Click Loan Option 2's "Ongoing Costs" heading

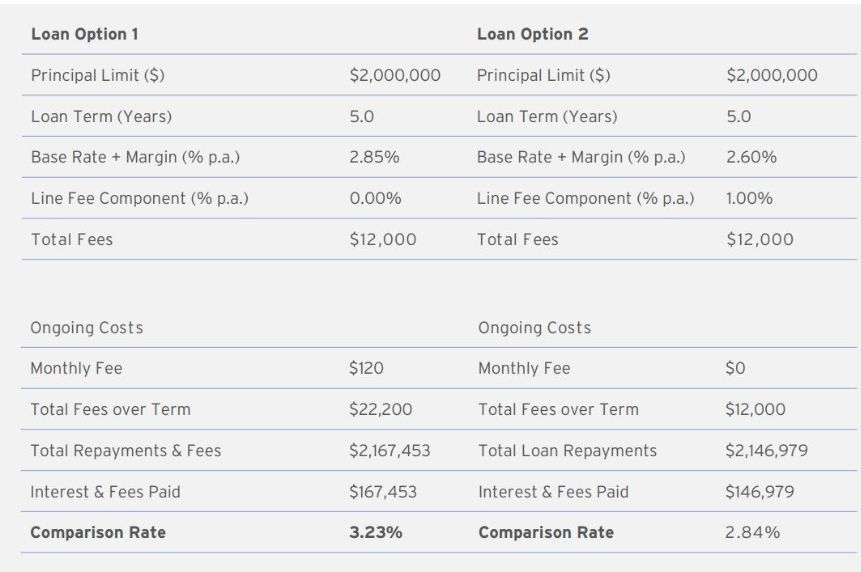coord(534,328)
